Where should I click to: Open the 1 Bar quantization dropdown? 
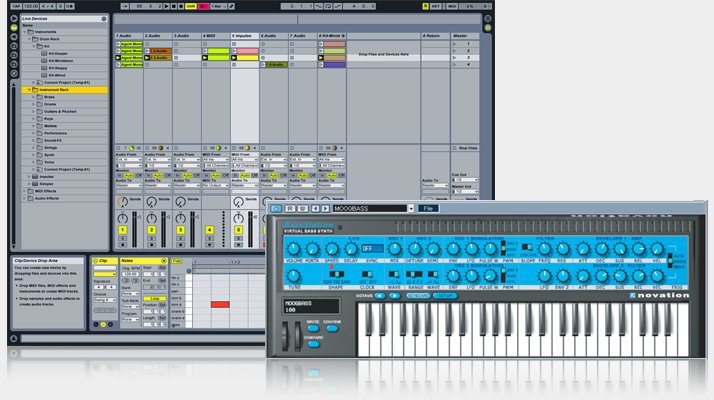point(218,6)
